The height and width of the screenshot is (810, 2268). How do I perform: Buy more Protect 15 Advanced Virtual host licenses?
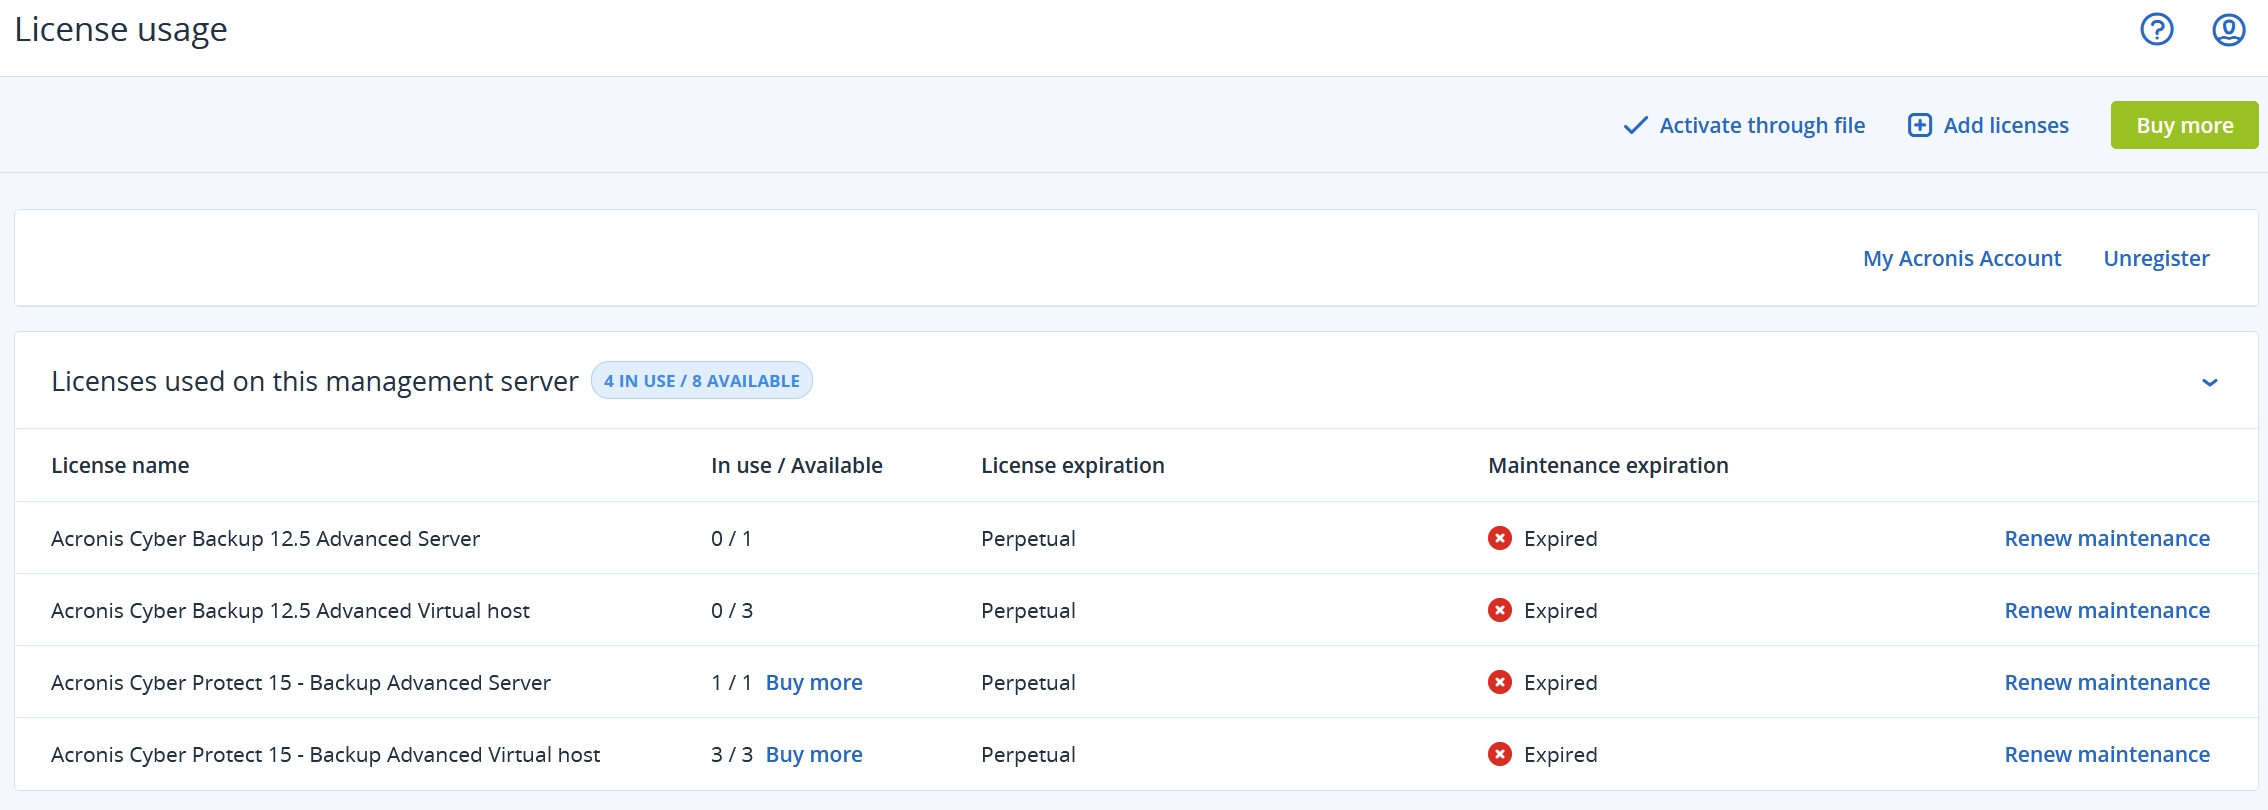[x=814, y=755]
